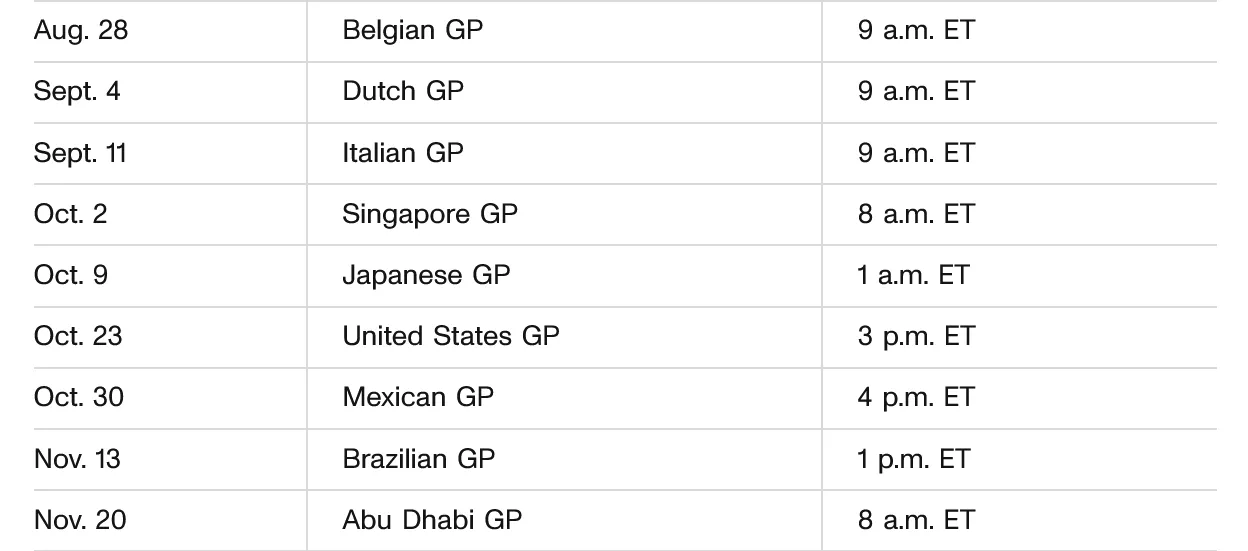Click the Belgian GP race name
The image size is (1248, 551).
(x=412, y=30)
